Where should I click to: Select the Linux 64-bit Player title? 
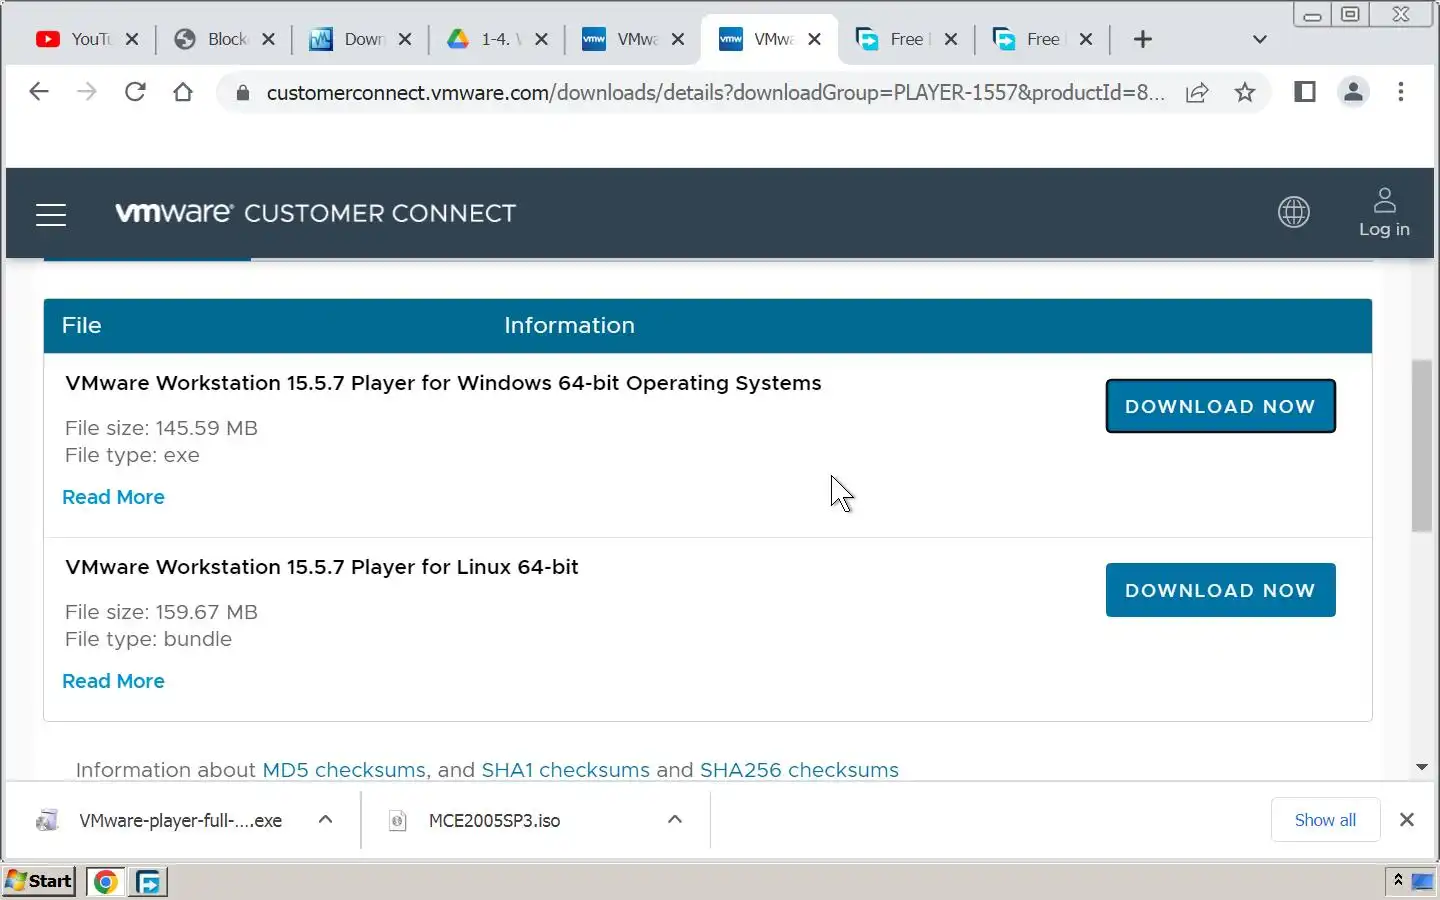(x=322, y=567)
